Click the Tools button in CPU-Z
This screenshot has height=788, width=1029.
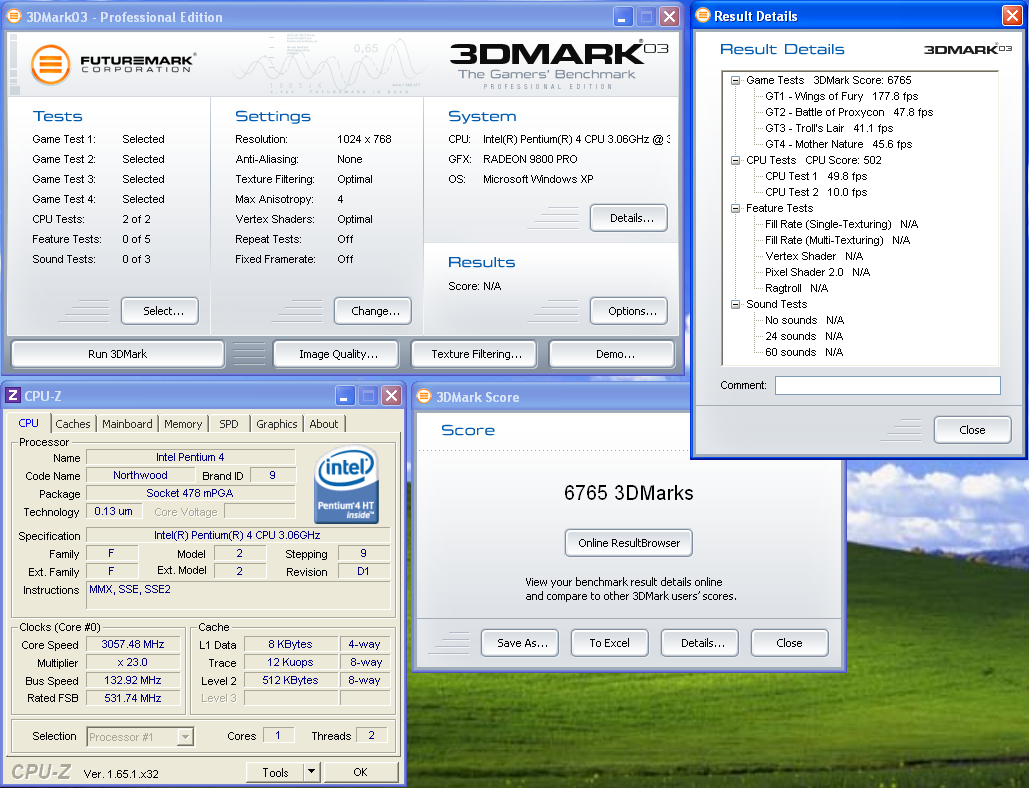(x=276, y=773)
